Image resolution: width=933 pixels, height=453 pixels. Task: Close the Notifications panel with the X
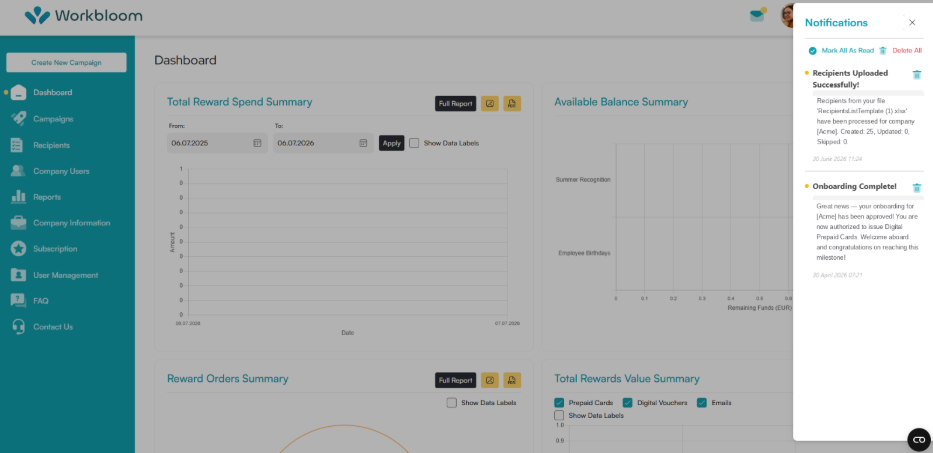pyautogui.click(x=912, y=23)
